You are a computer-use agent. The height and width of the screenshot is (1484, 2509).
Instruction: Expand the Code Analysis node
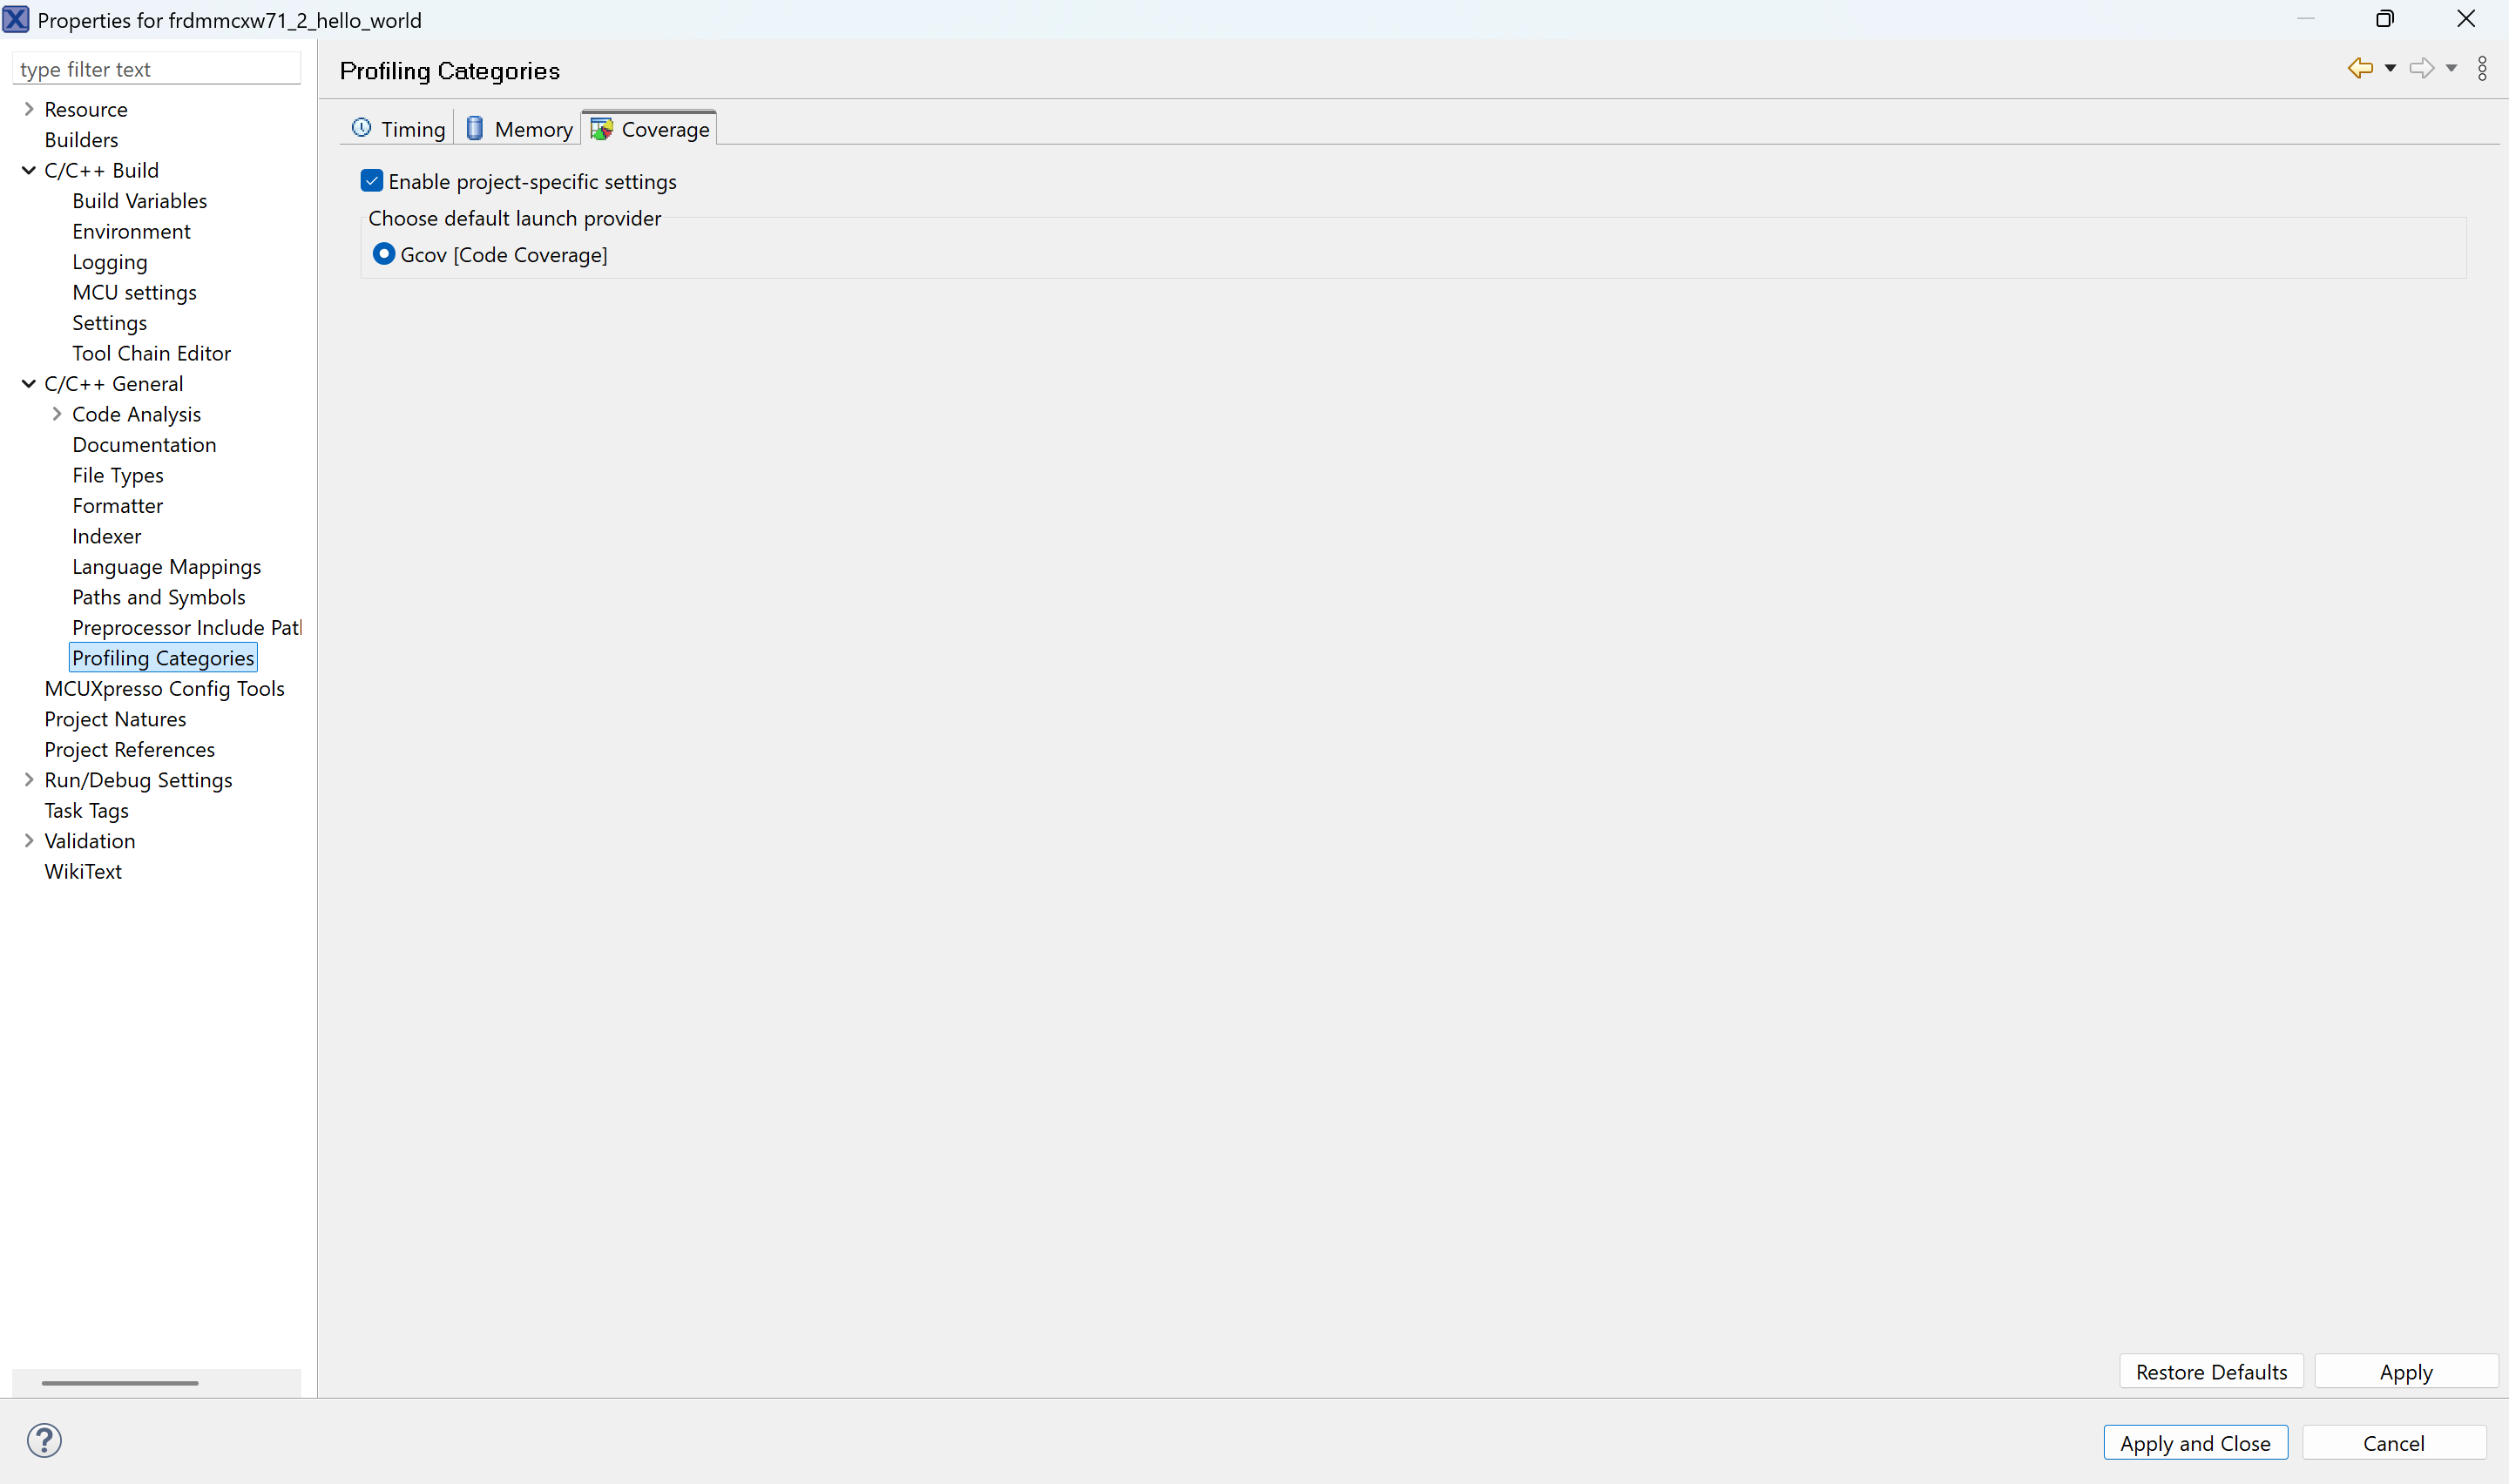(57, 414)
